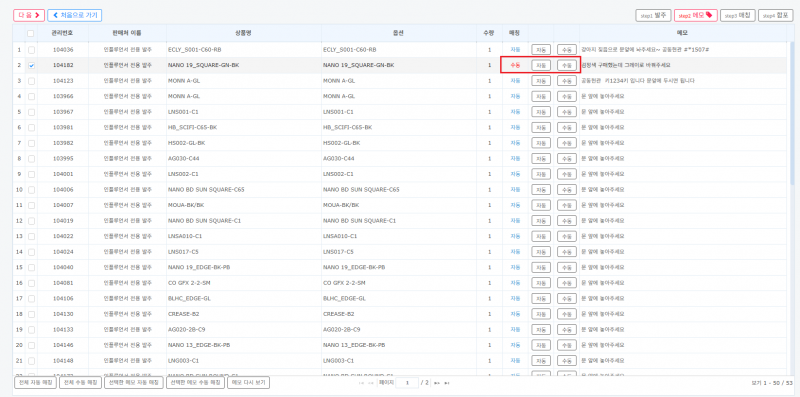Check the checkbox for order 104006

point(32,189)
